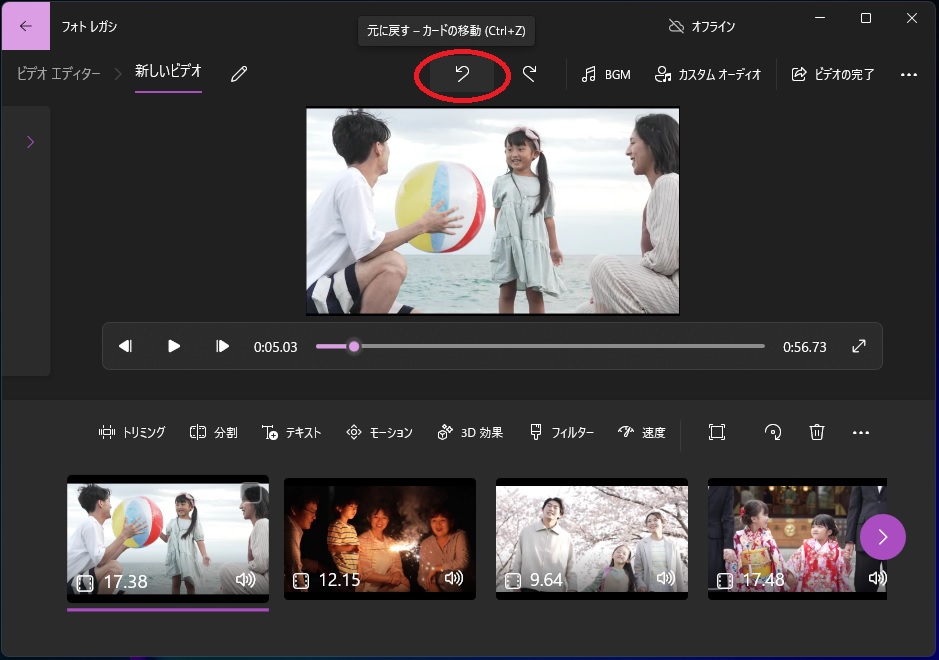Click ビデオの完了 to finish video

(832, 74)
